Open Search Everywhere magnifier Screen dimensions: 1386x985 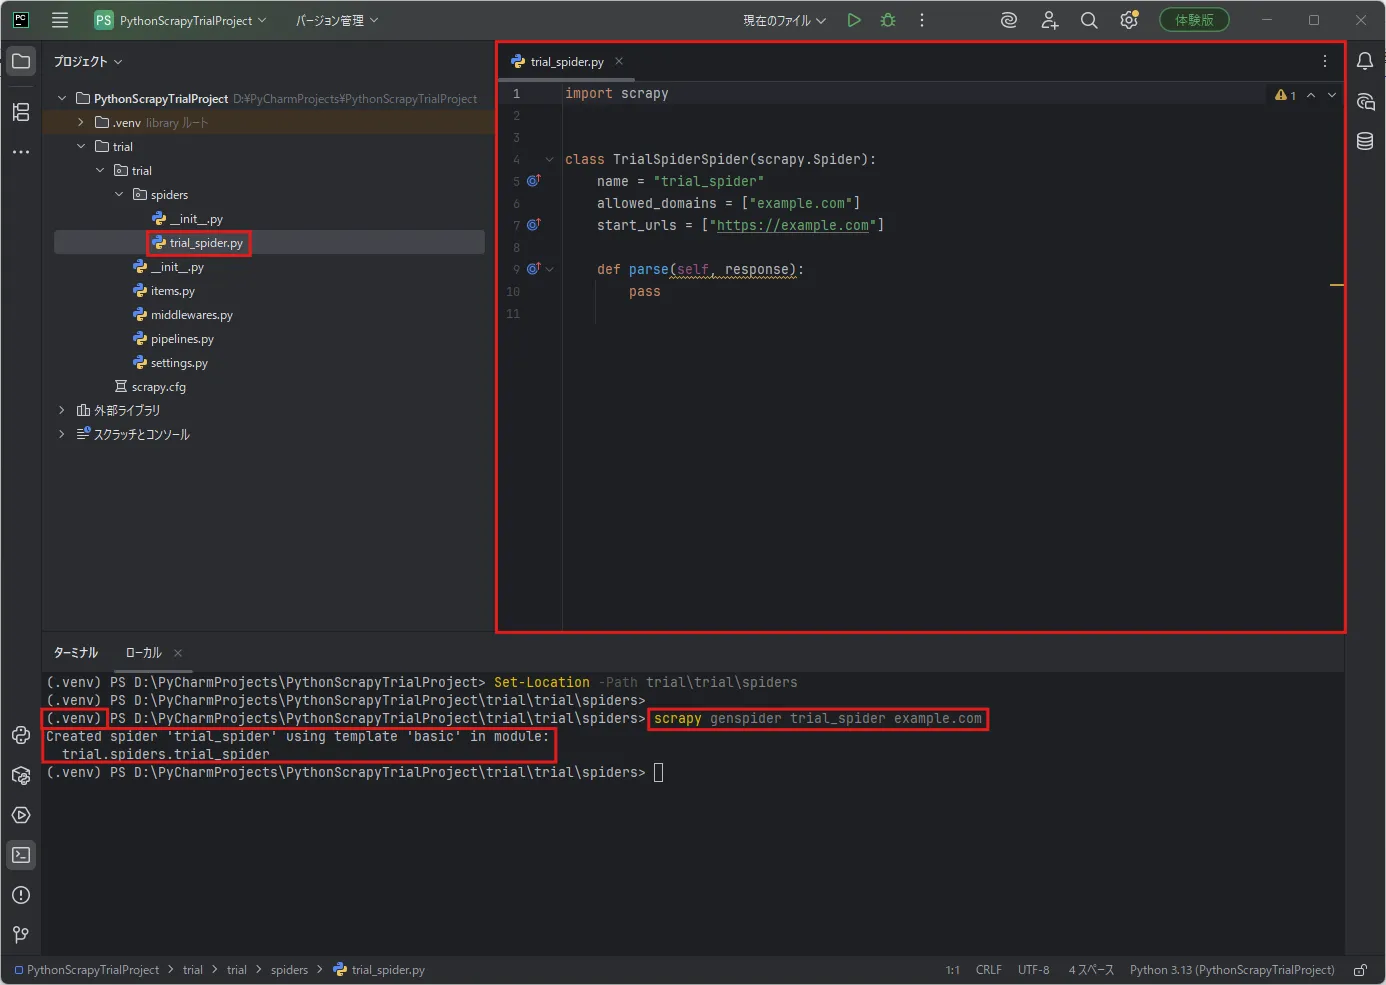click(1089, 20)
